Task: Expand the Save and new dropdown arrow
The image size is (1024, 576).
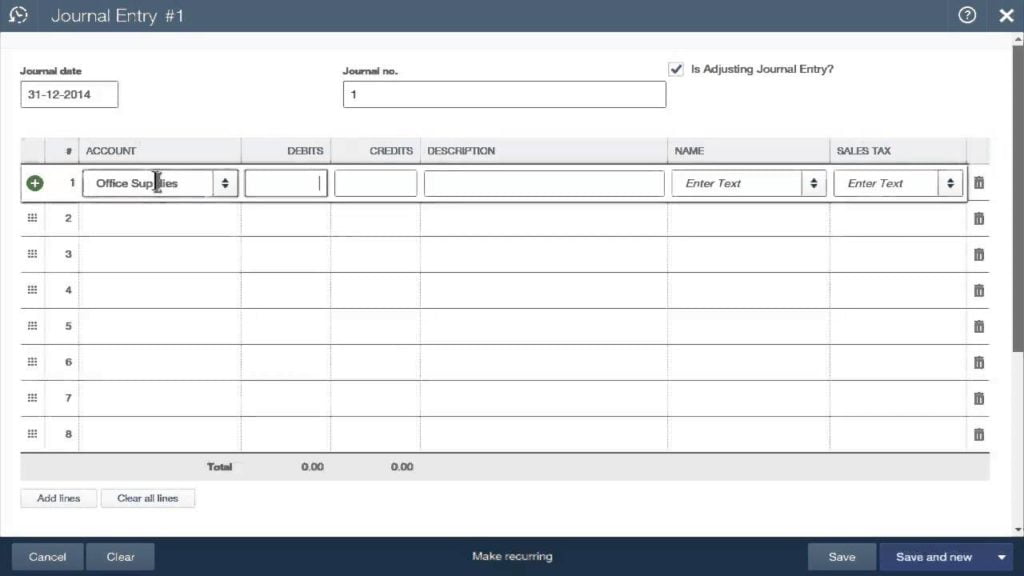Action: tap(1002, 556)
